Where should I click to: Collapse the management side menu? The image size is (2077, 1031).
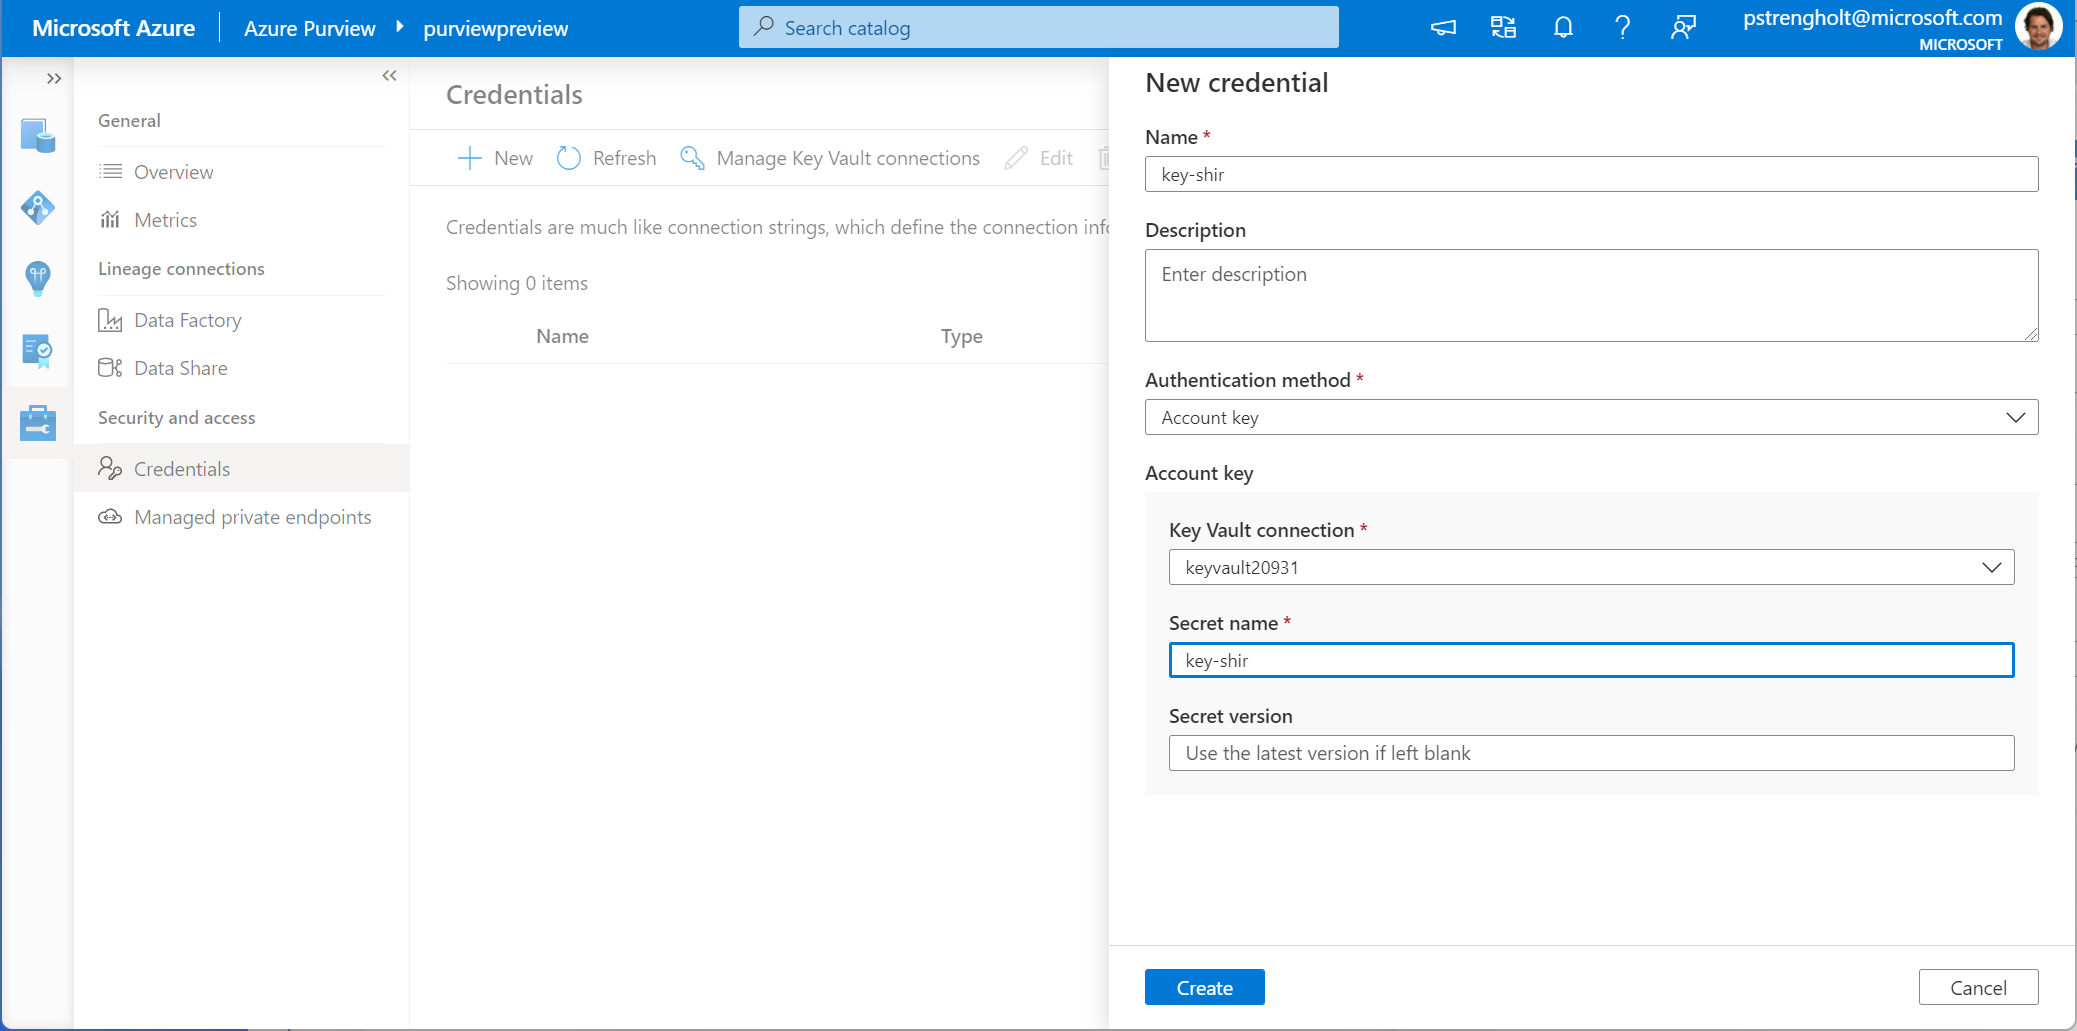(389, 76)
